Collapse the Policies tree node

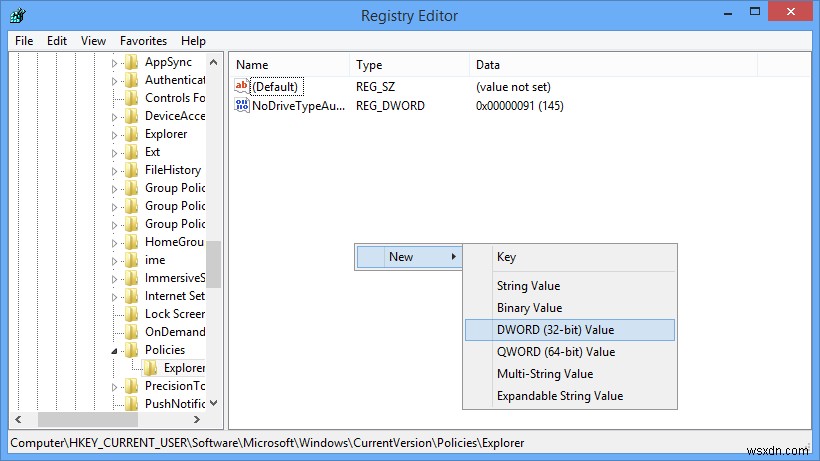114,350
